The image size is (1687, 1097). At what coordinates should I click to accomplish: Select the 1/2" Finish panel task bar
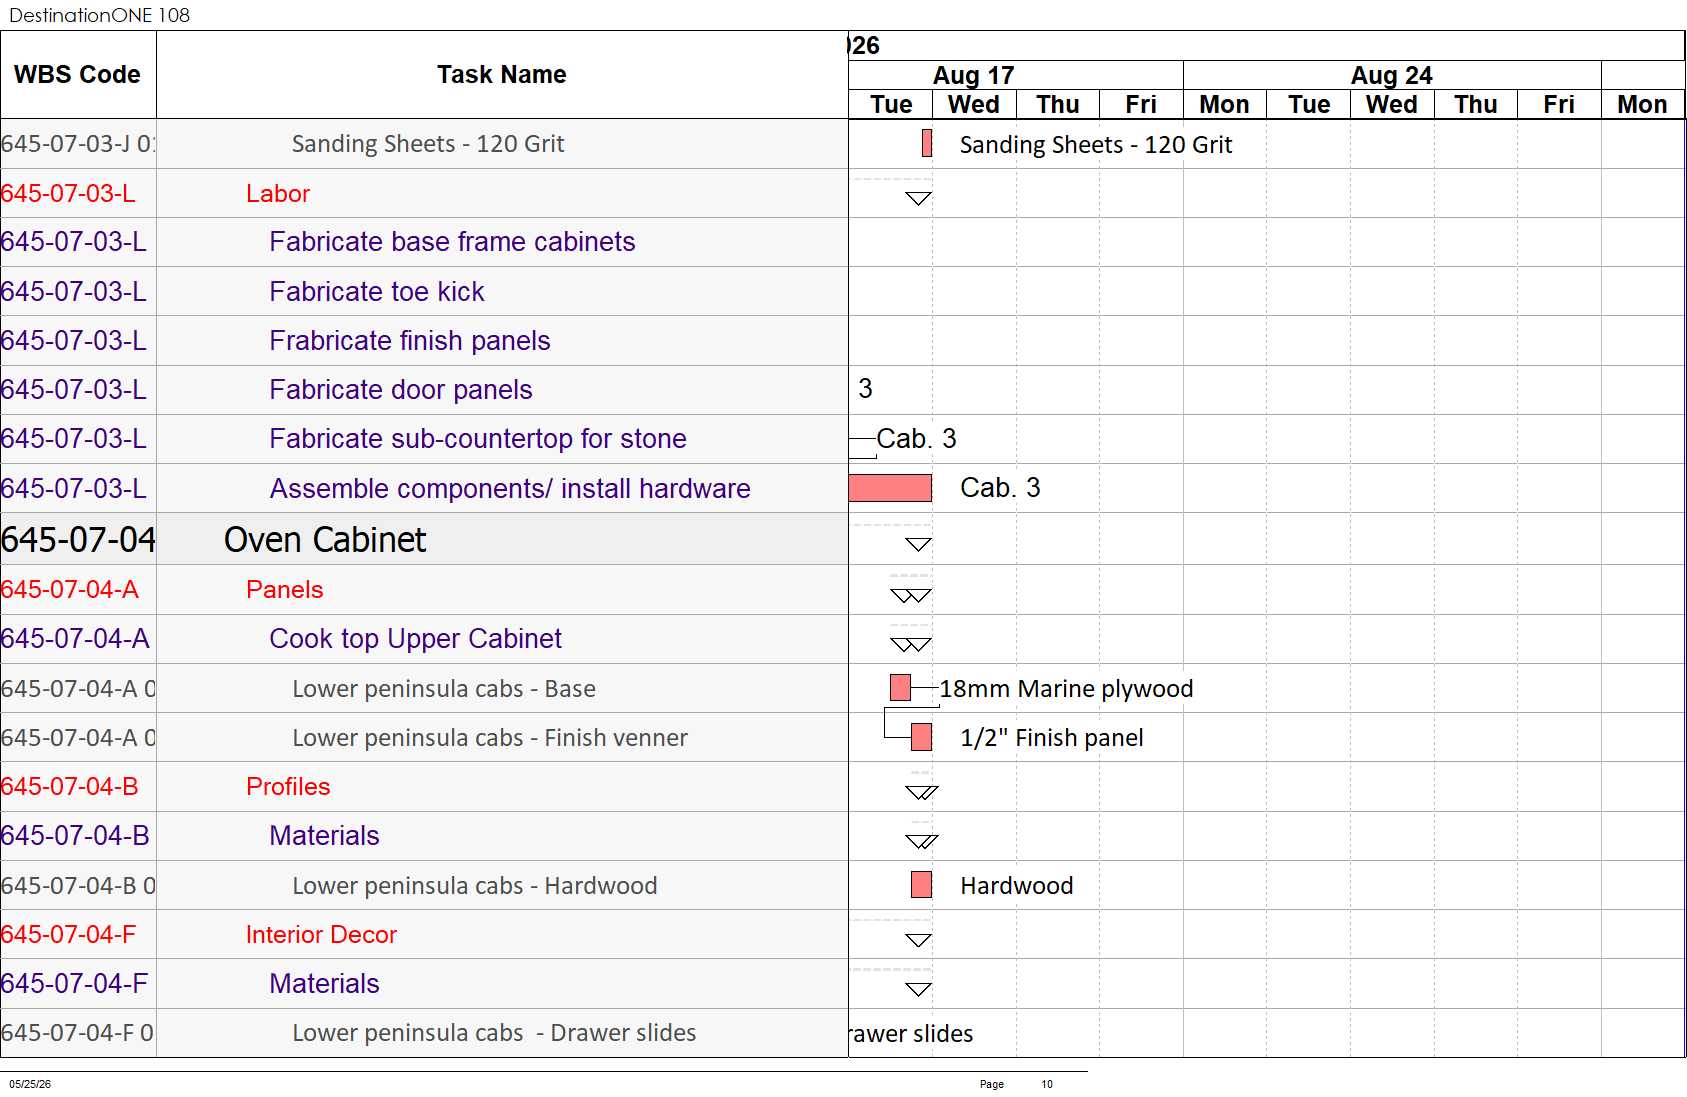click(x=921, y=737)
